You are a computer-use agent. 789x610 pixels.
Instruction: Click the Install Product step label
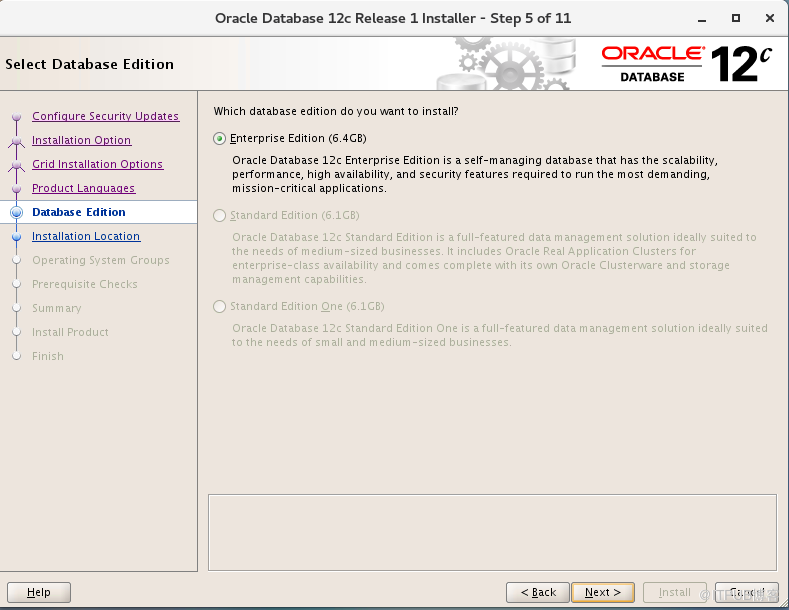(70, 332)
